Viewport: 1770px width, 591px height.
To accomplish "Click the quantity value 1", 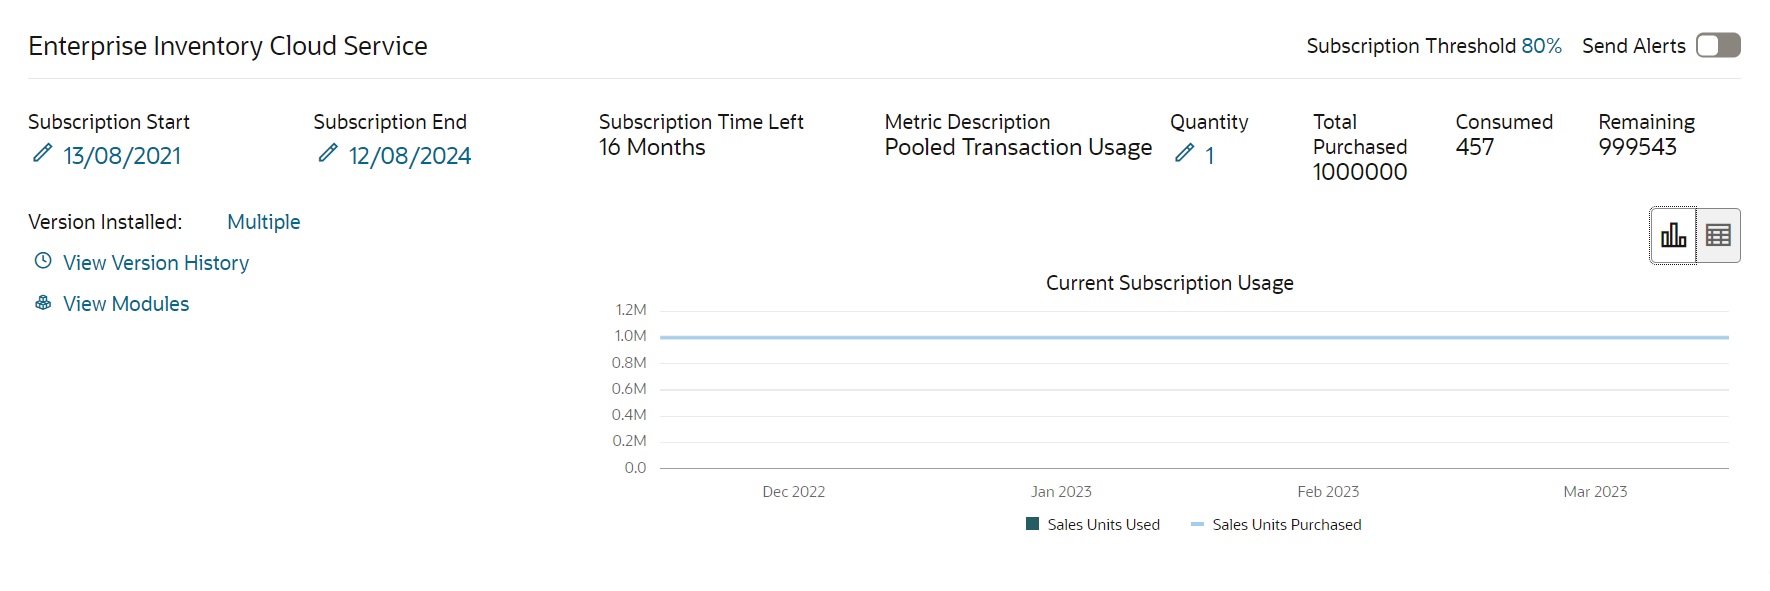I will 1209,156.
